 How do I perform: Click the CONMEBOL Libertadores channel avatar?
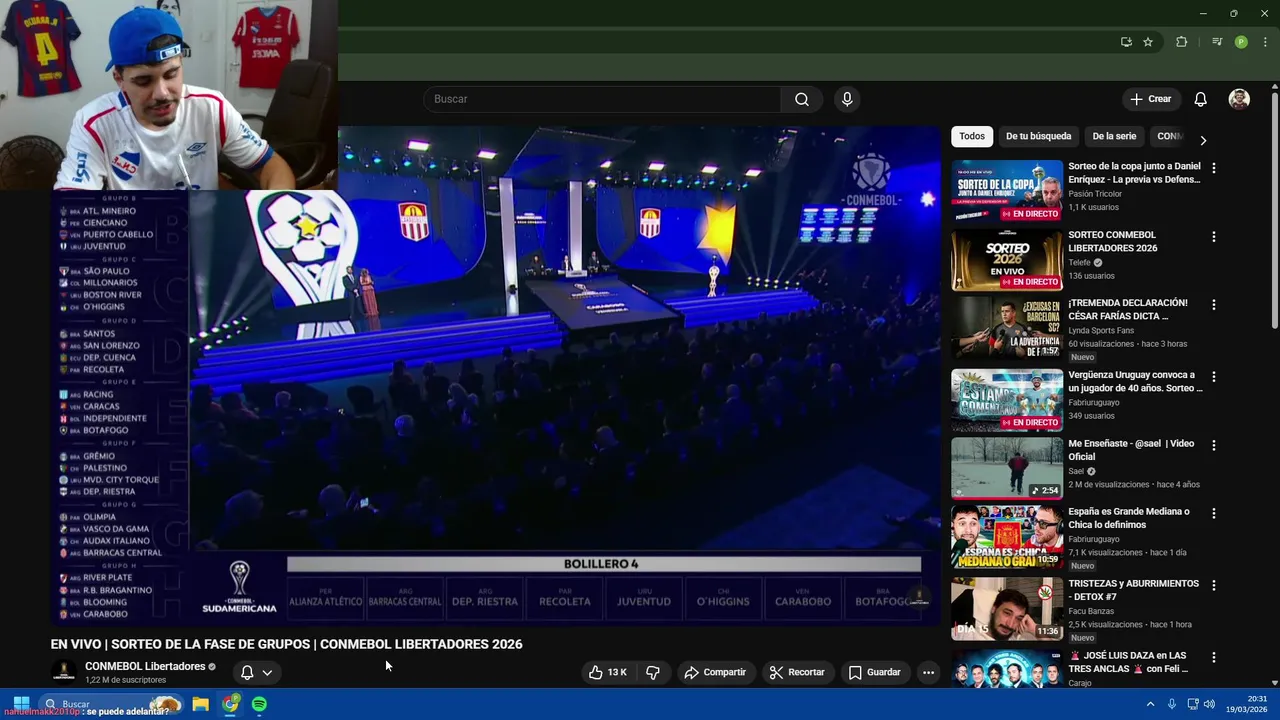click(x=64, y=672)
